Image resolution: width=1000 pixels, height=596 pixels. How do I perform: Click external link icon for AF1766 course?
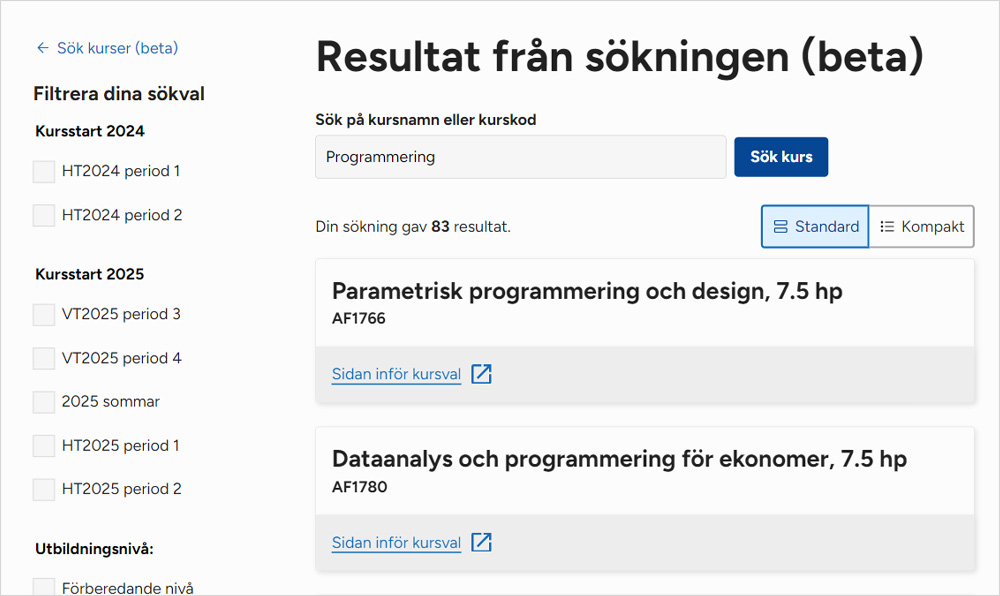pos(482,374)
